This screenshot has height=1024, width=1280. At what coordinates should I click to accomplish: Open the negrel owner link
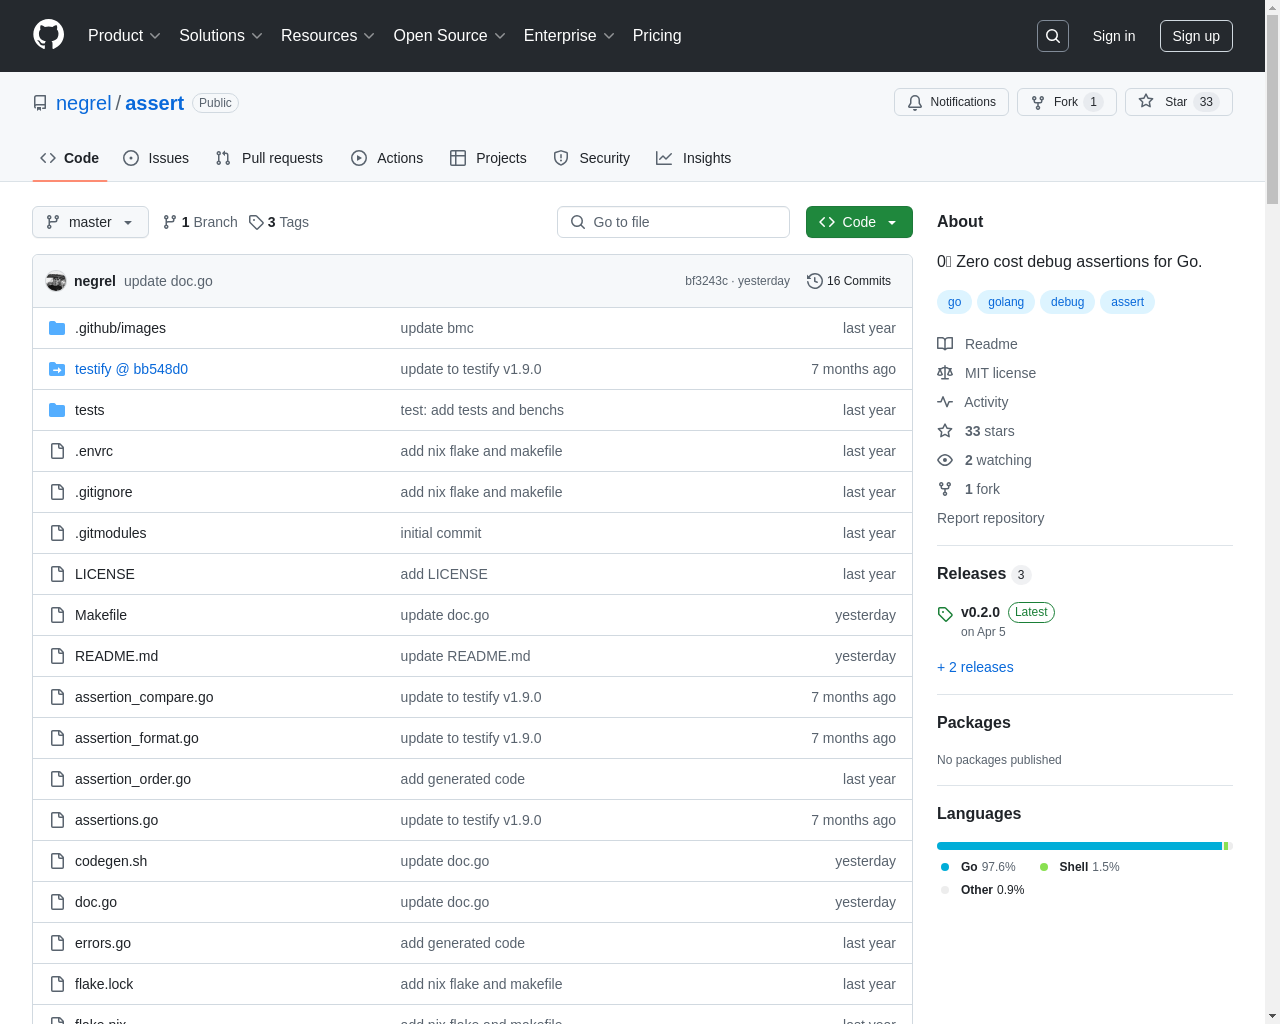[x=84, y=103]
